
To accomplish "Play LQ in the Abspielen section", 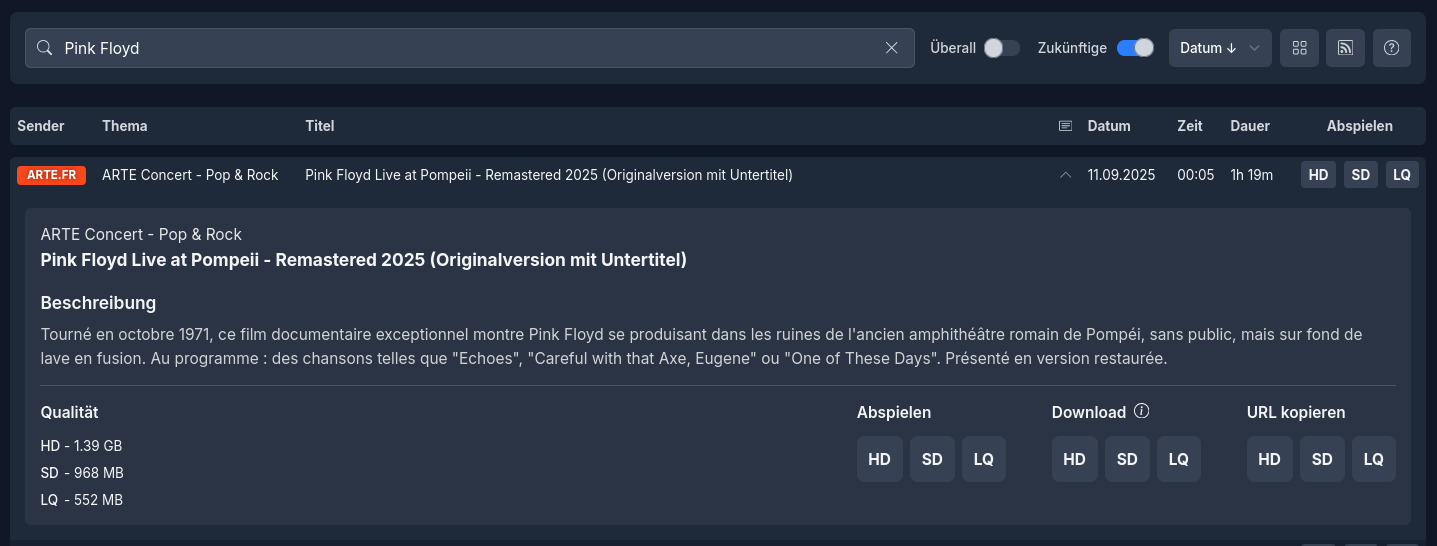I will 984,459.
